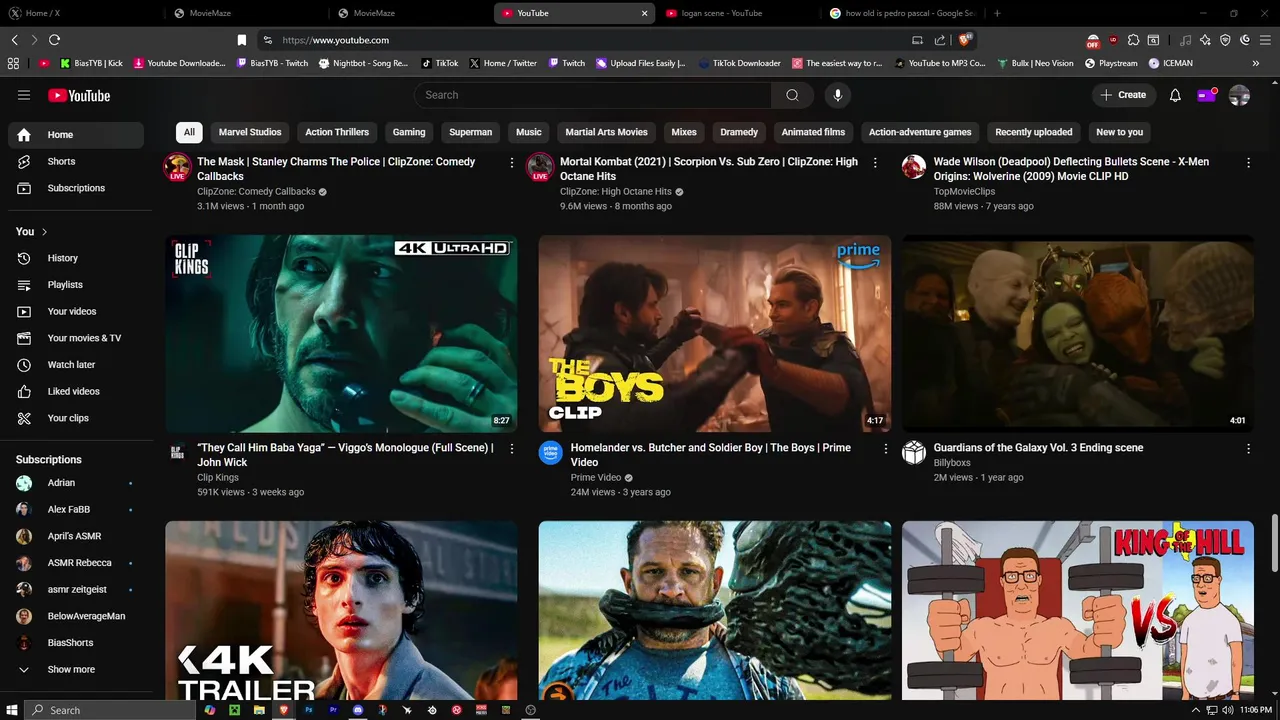This screenshot has width=1280, height=720.
Task: Select the Martial Arts Movies chip
Action: click(606, 132)
